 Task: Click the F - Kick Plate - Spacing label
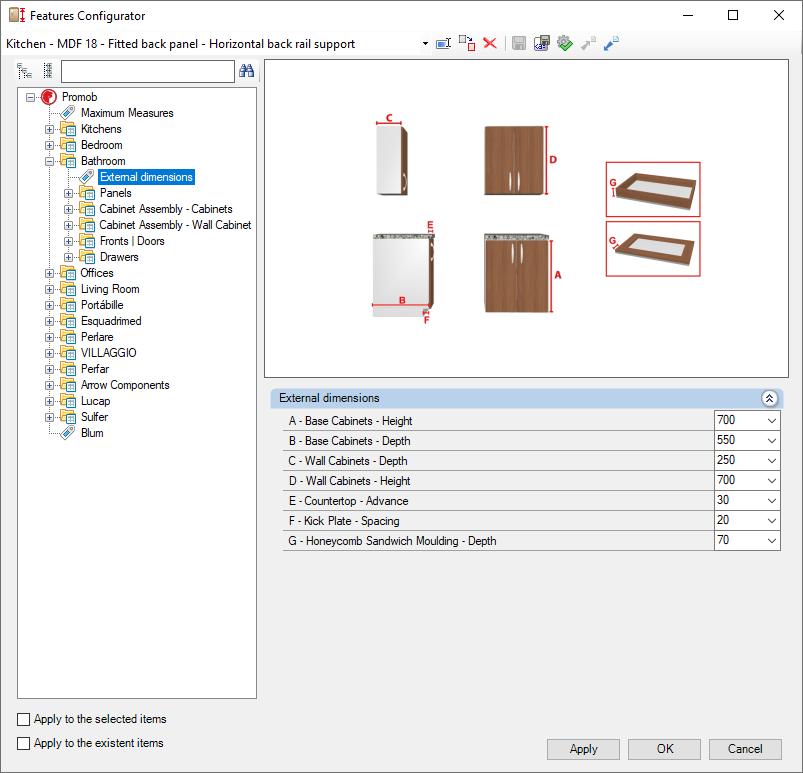pos(344,521)
